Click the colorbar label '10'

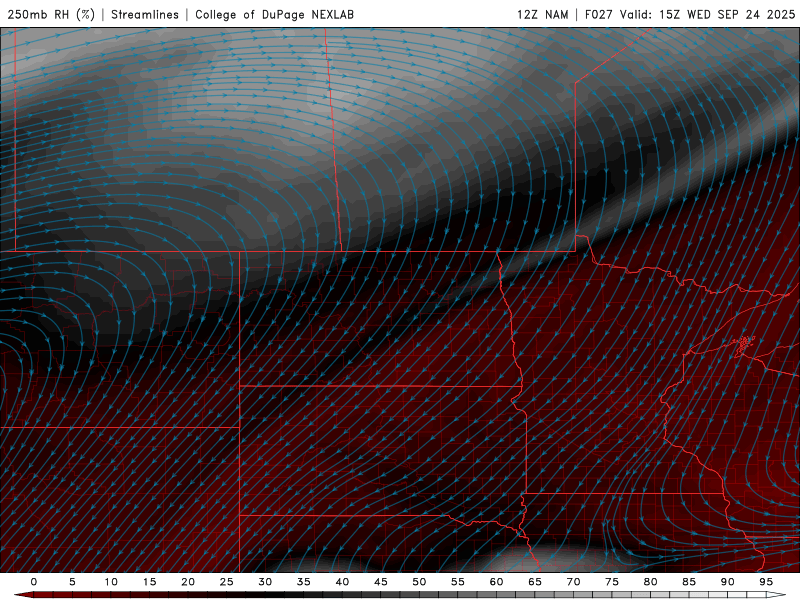pyautogui.click(x=111, y=582)
